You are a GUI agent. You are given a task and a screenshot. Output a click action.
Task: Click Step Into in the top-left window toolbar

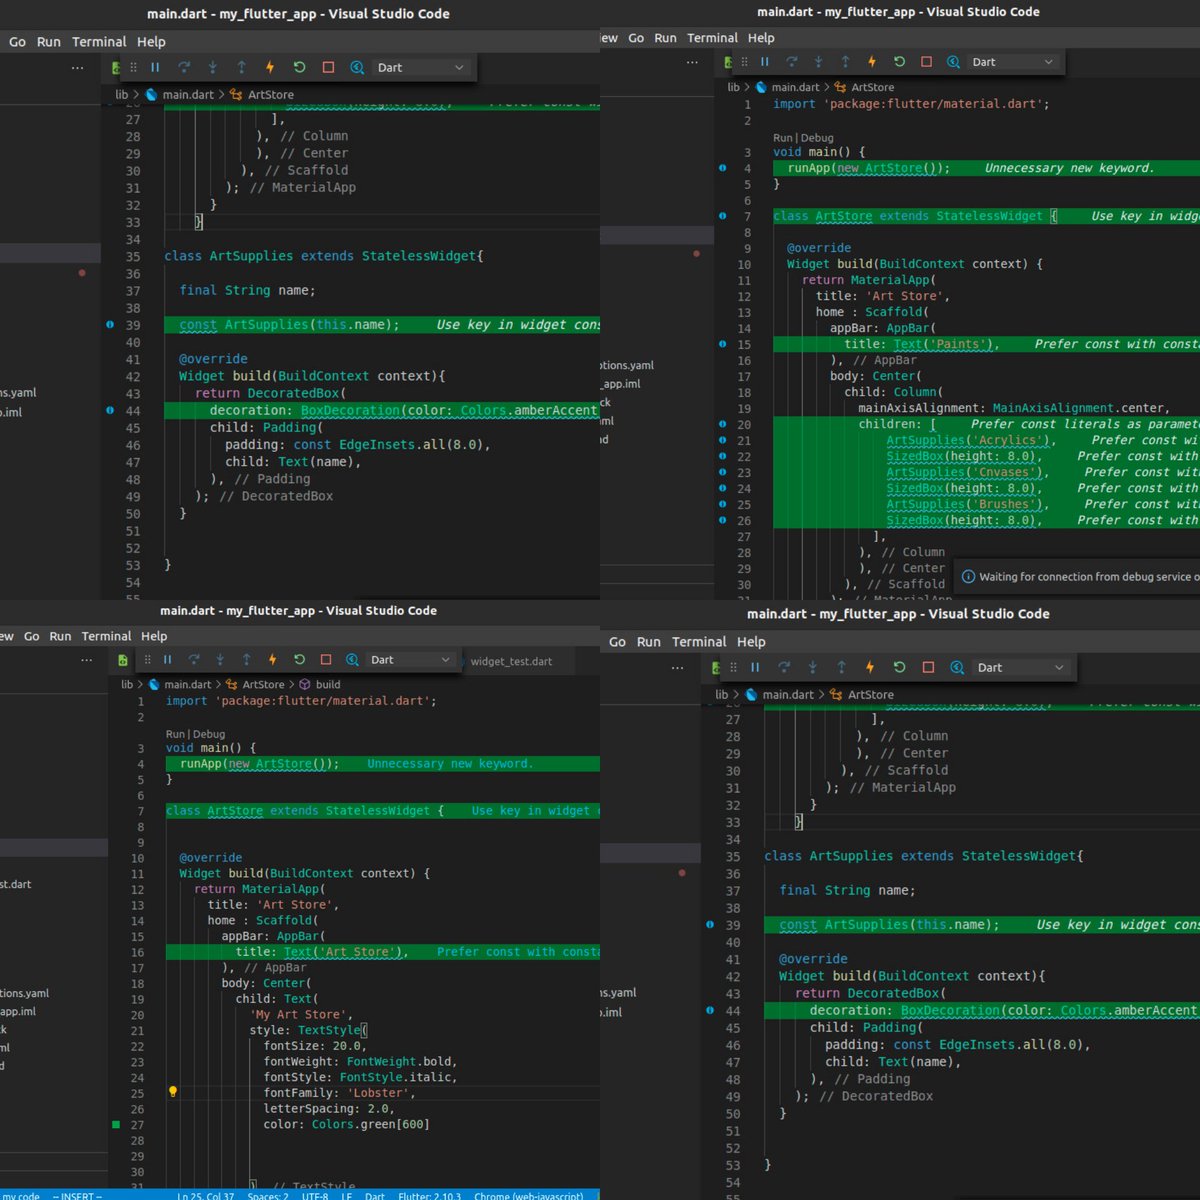pyautogui.click(x=213, y=67)
